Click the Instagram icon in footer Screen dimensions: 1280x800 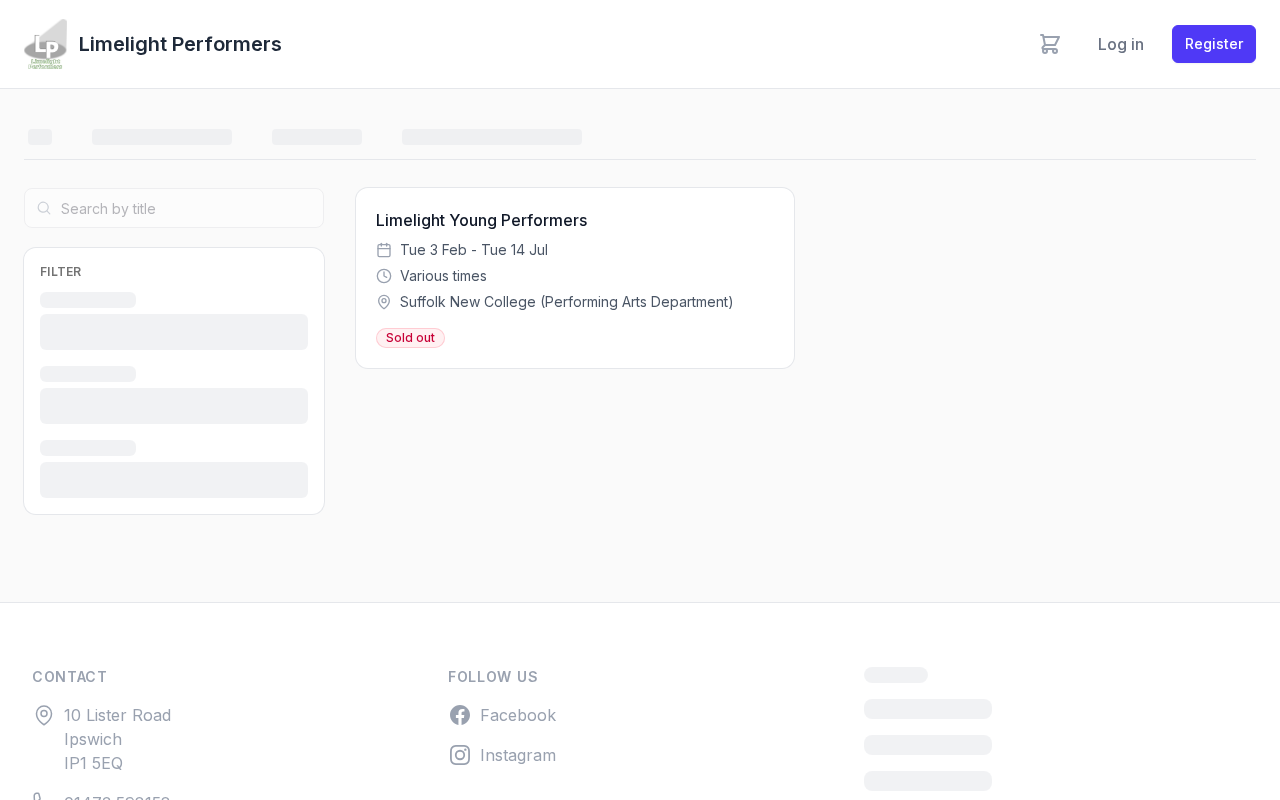460,755
